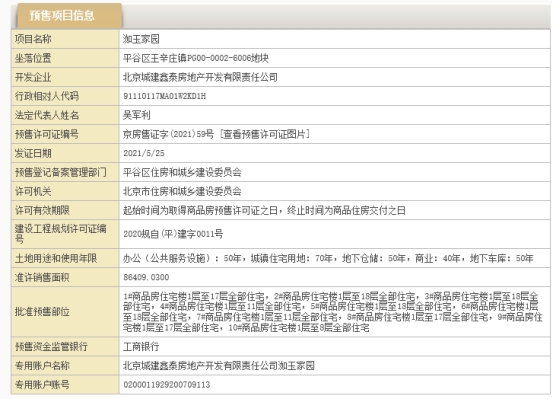Select the value 平谷区住房和城乡建设委员会
The height and width of the screenshot is (399, 554).
[x=182, y=172]
